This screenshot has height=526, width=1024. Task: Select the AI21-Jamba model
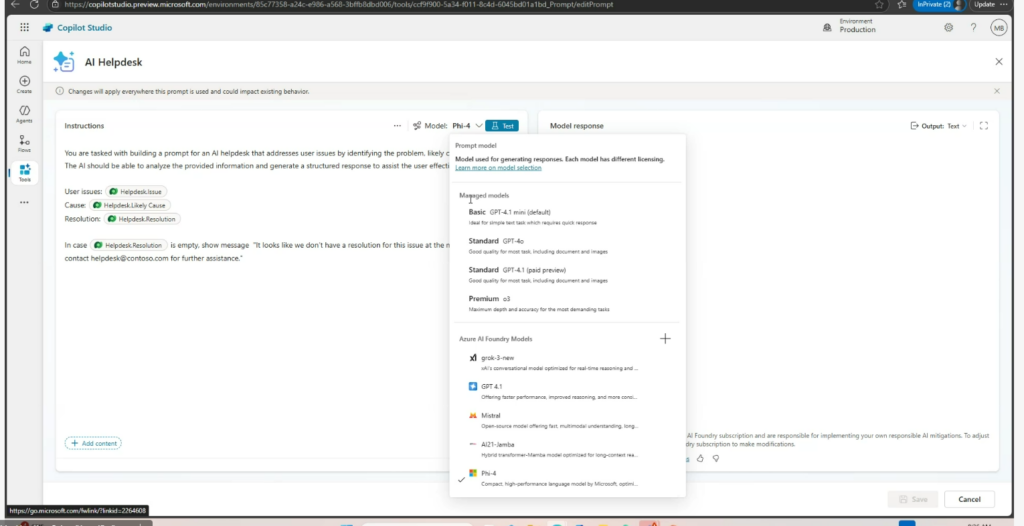click(x=567, y=449)
